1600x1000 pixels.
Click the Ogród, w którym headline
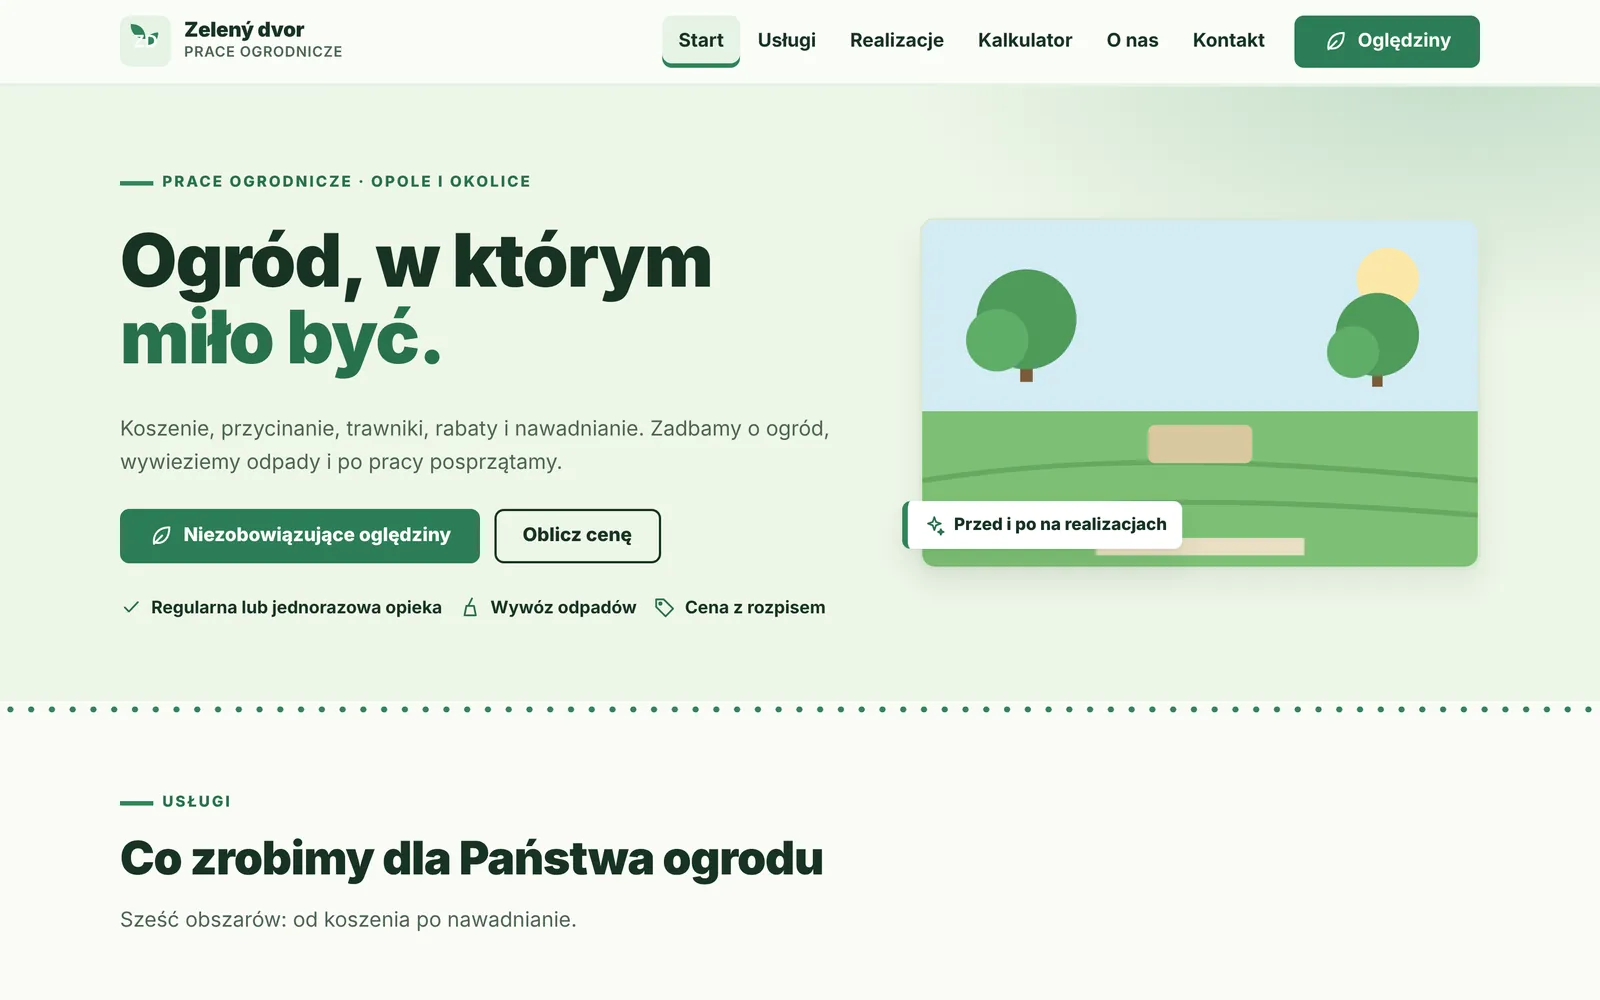(x=416, y=262)
